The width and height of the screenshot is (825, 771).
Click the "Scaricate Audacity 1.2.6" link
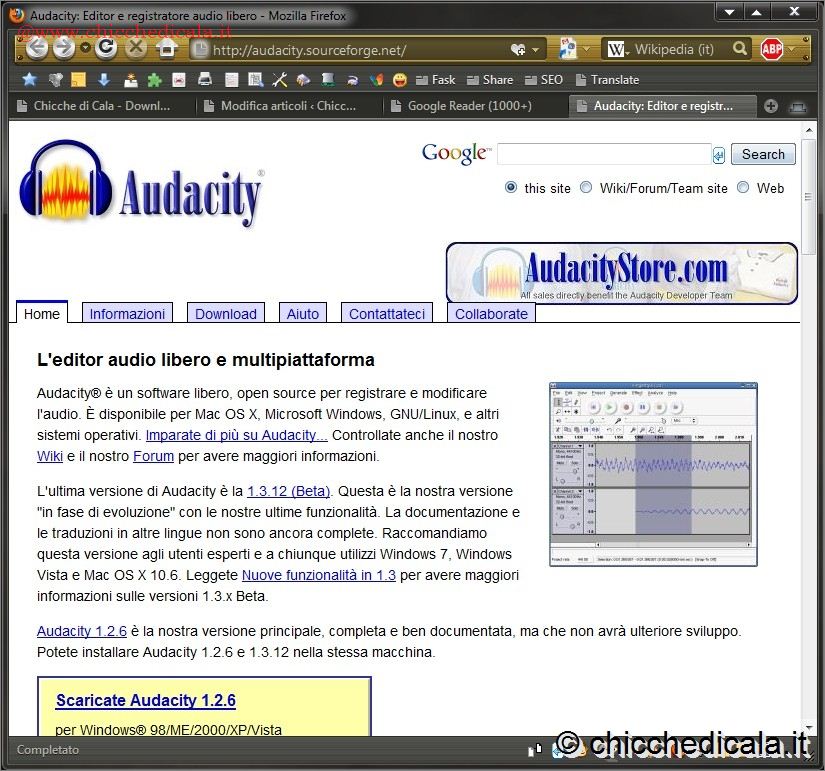(x=146, y=701)
